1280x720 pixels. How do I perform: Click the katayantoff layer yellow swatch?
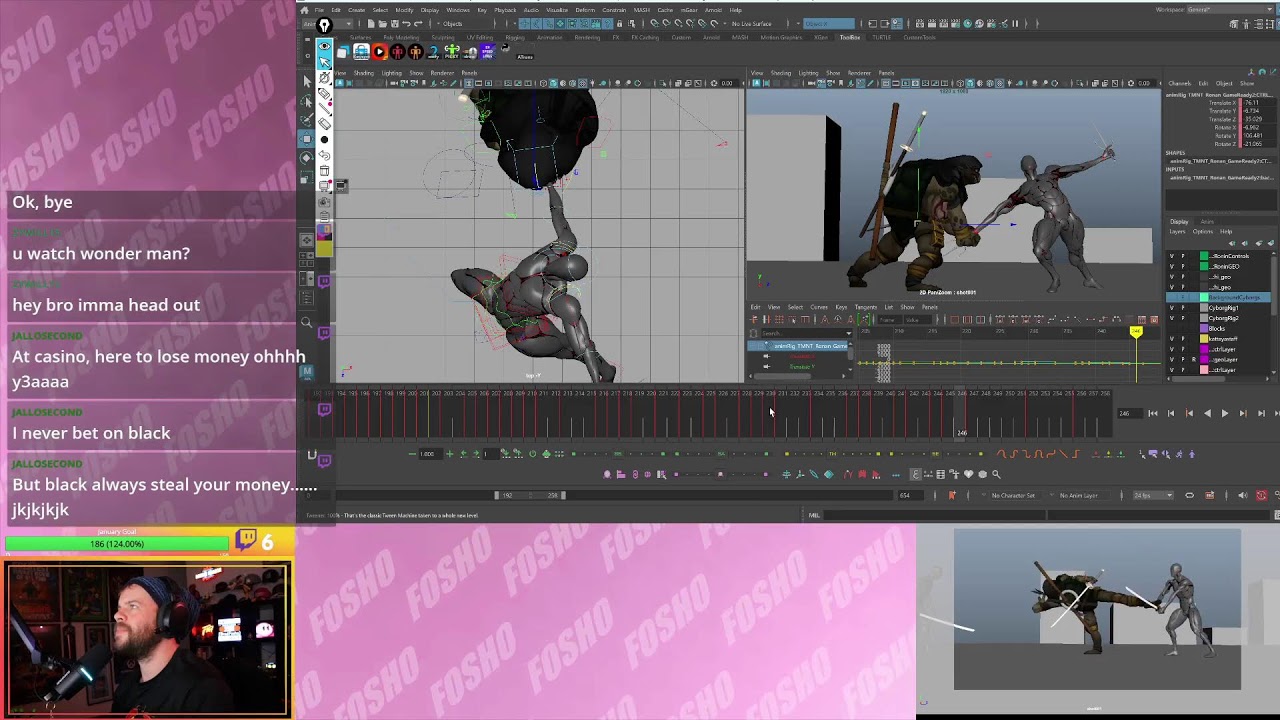pyautogui.click(x=1204, y=339)
